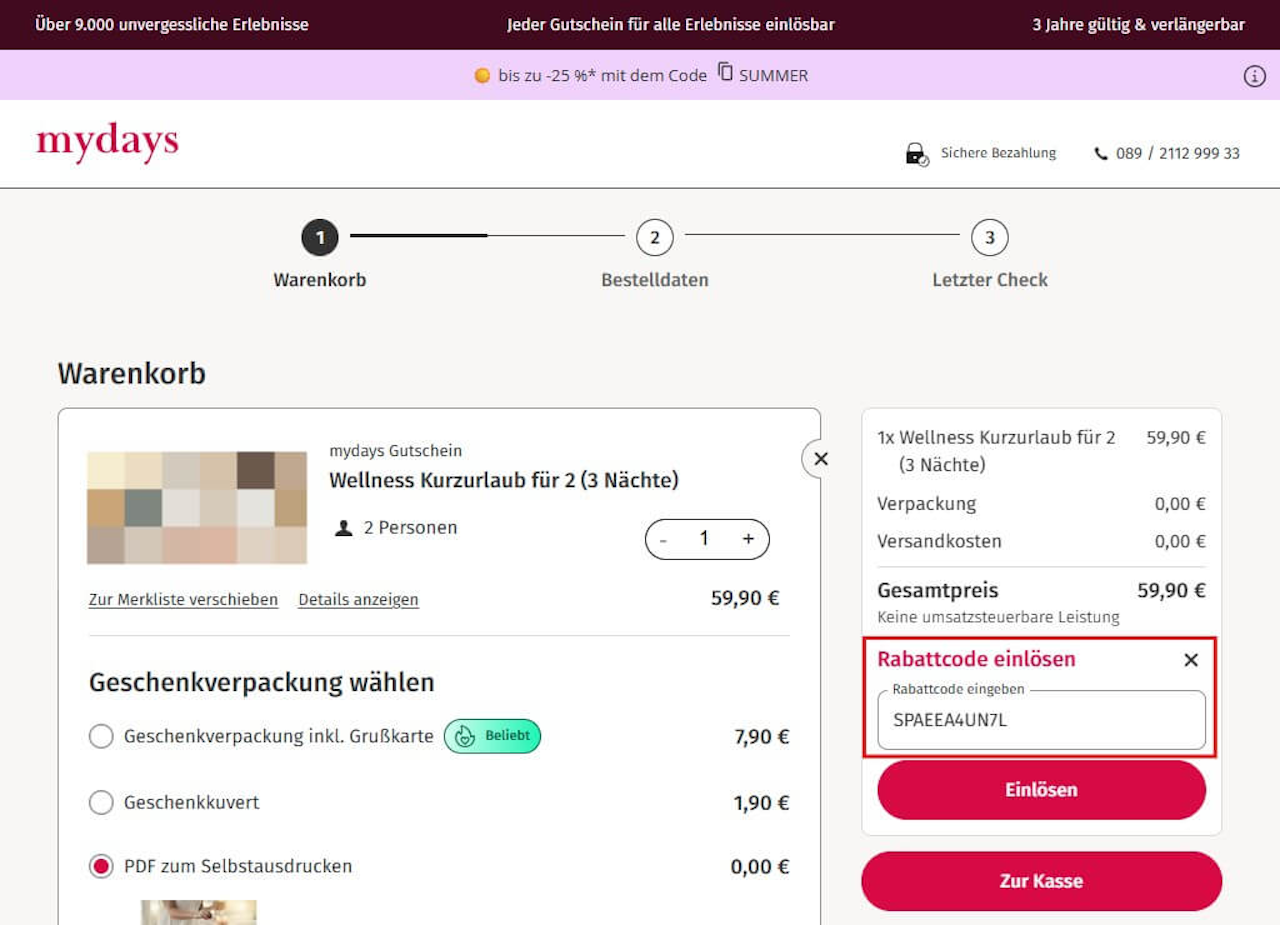This screenshot has height=925, width=1280.
Task: Click the 2 Personen person icon
Action: tap(344, 528)
